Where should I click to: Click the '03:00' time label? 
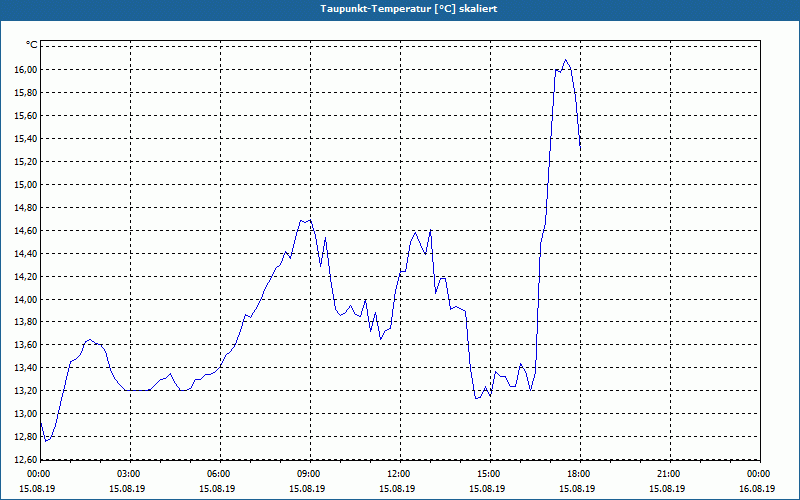131,474
